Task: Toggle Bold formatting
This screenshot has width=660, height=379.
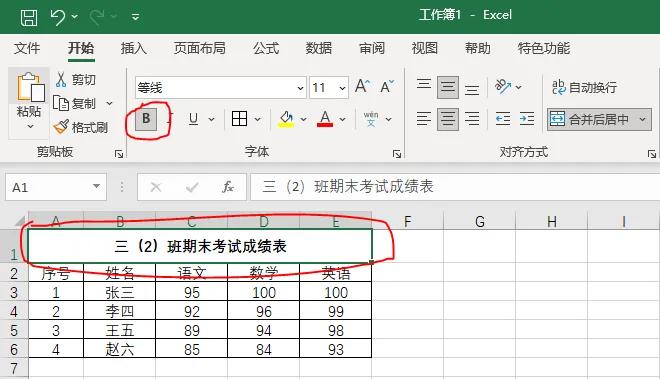Action: (x=146, y=119)
